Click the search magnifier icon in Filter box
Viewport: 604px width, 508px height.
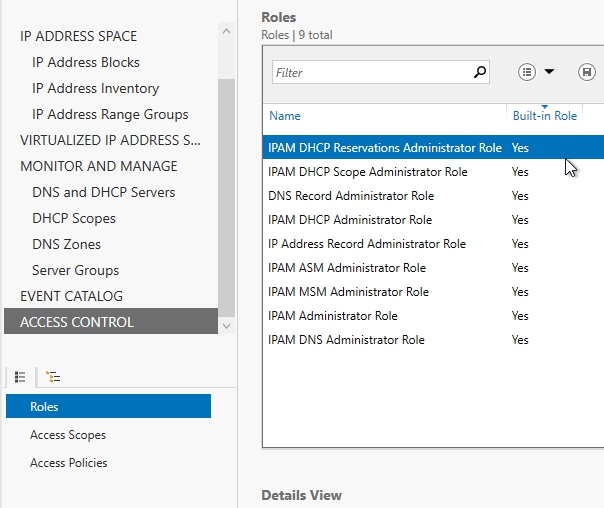480,72
